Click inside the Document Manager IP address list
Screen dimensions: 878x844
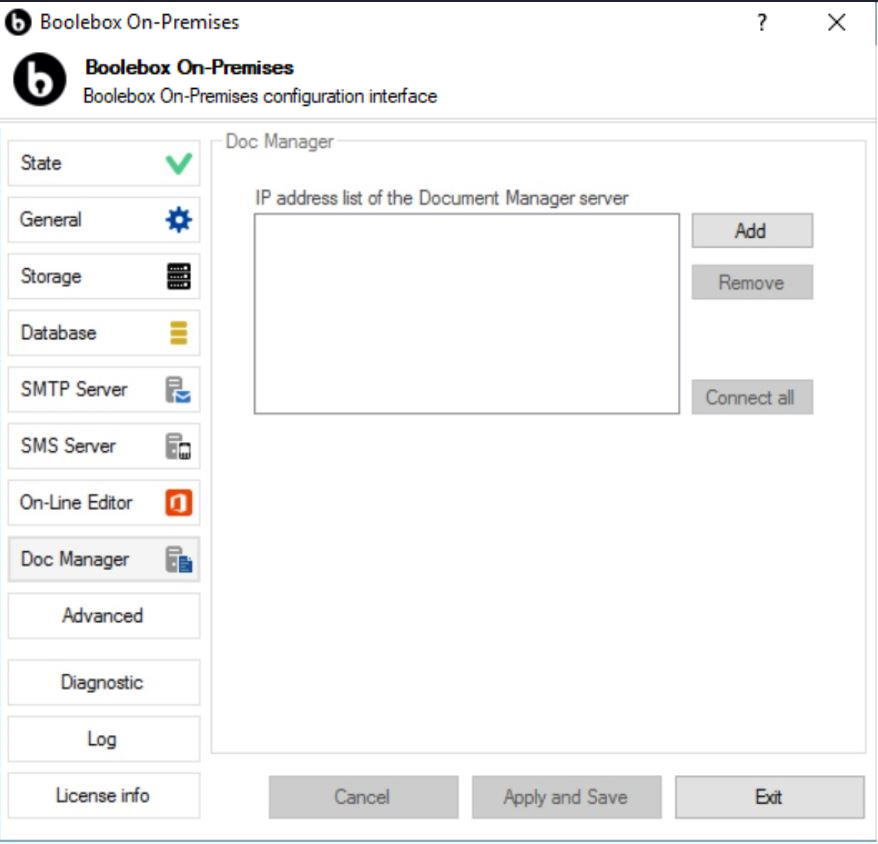[x=467, y=314]
